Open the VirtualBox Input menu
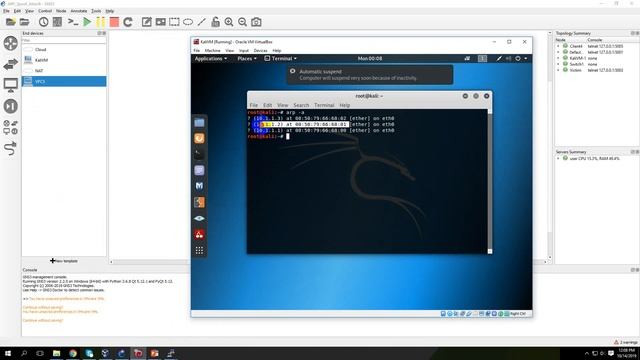This screenshot has height=360, width=640. [244, 51]
